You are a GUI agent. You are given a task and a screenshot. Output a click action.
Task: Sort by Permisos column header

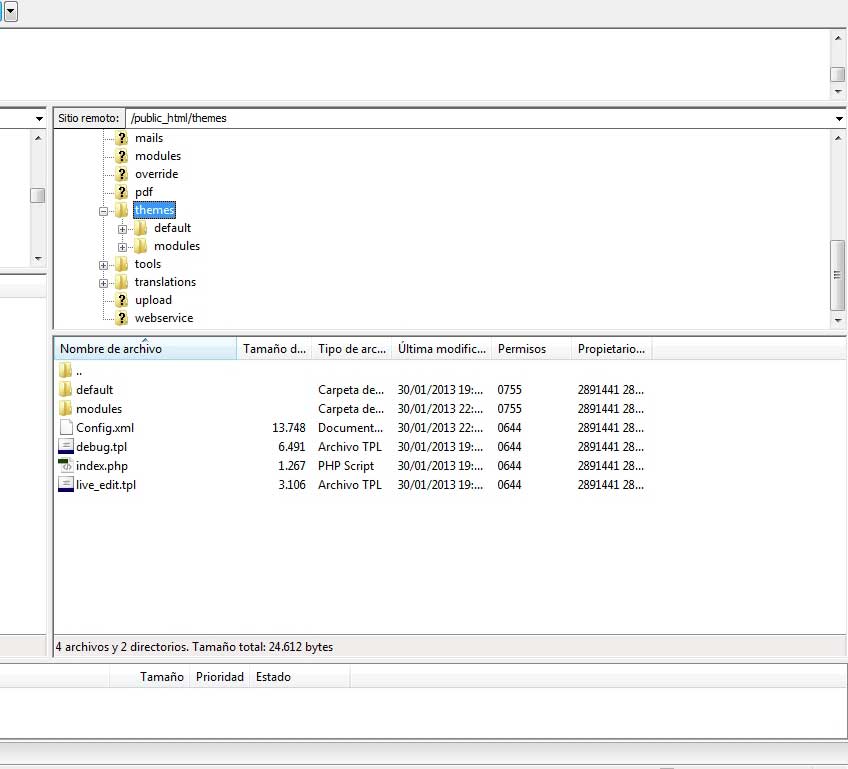[531, 349]
